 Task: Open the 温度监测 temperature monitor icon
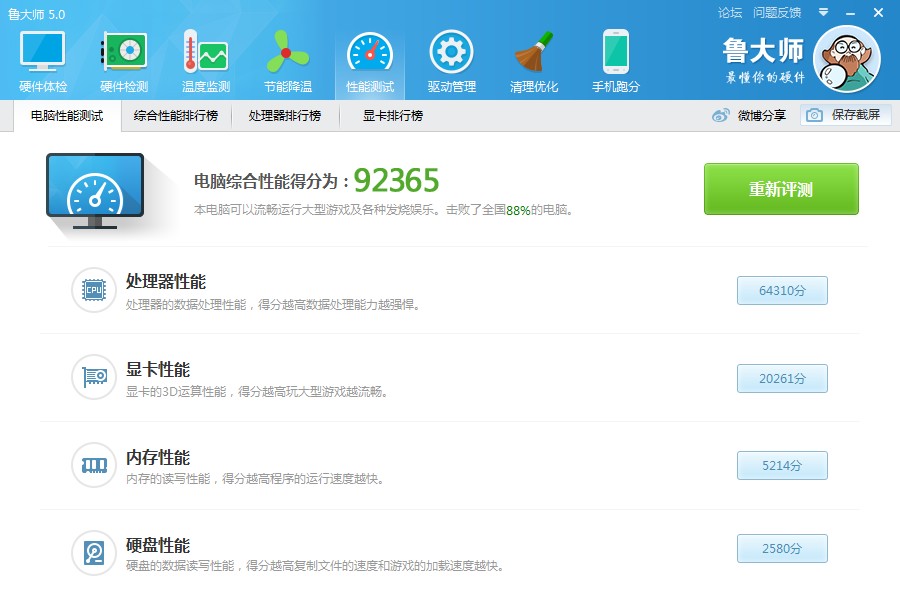click(x=205, y=52)
